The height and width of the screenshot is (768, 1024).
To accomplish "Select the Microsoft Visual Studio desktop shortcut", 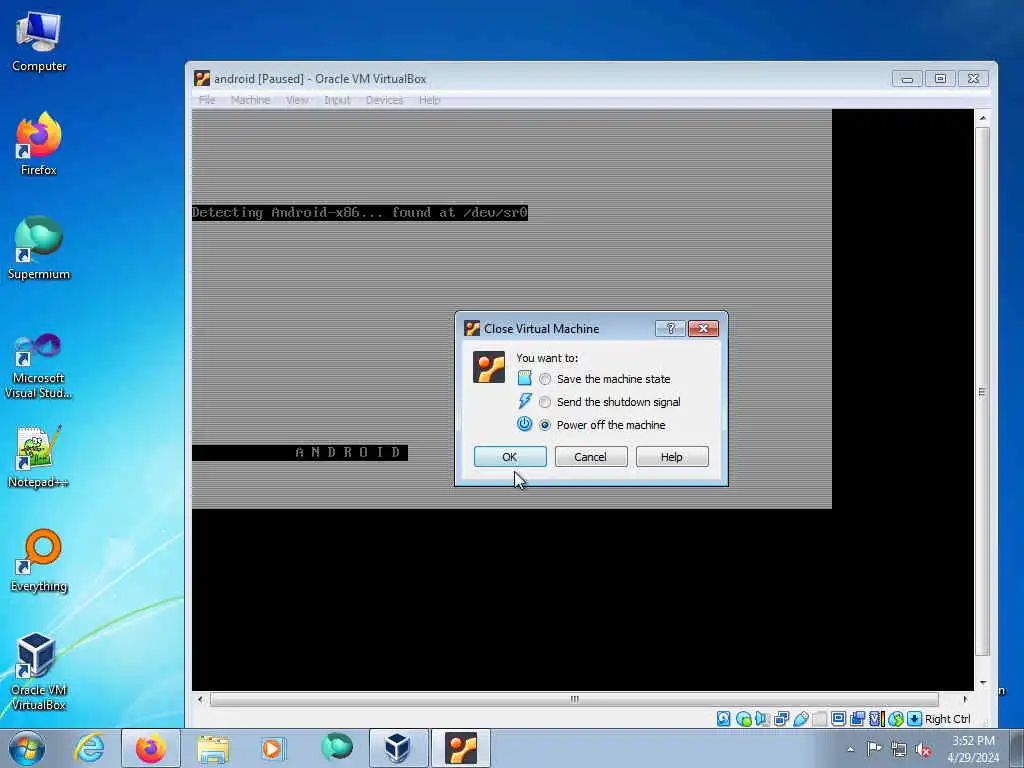I will [x=39, y=366].
